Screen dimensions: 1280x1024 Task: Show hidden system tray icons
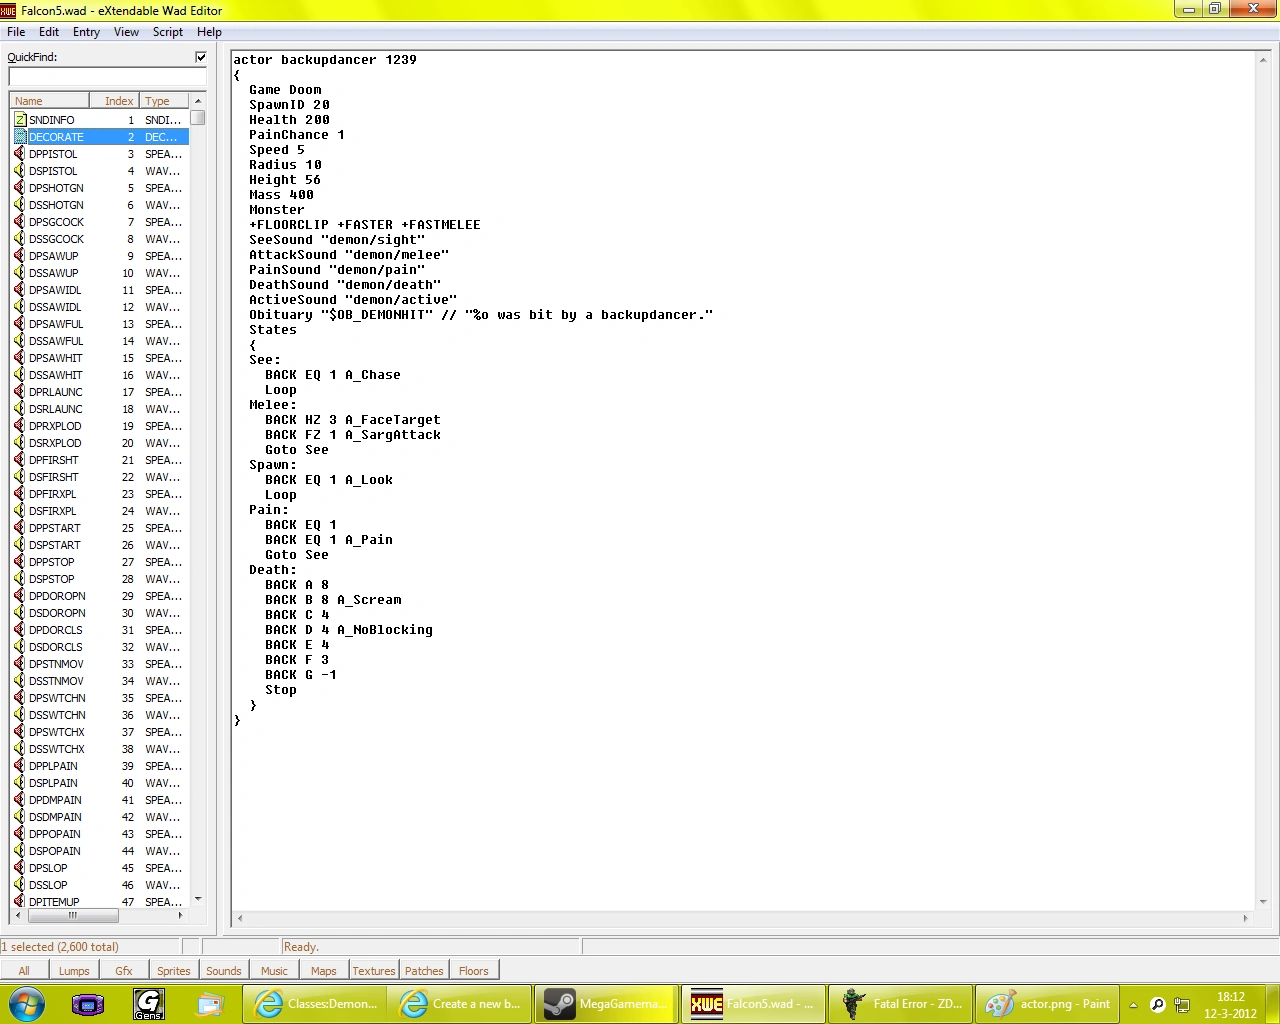pos(1133,1005)
